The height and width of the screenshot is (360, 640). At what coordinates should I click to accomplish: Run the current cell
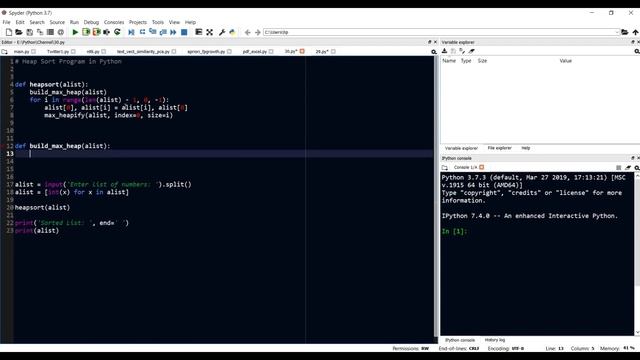click(x=86, y=32)
